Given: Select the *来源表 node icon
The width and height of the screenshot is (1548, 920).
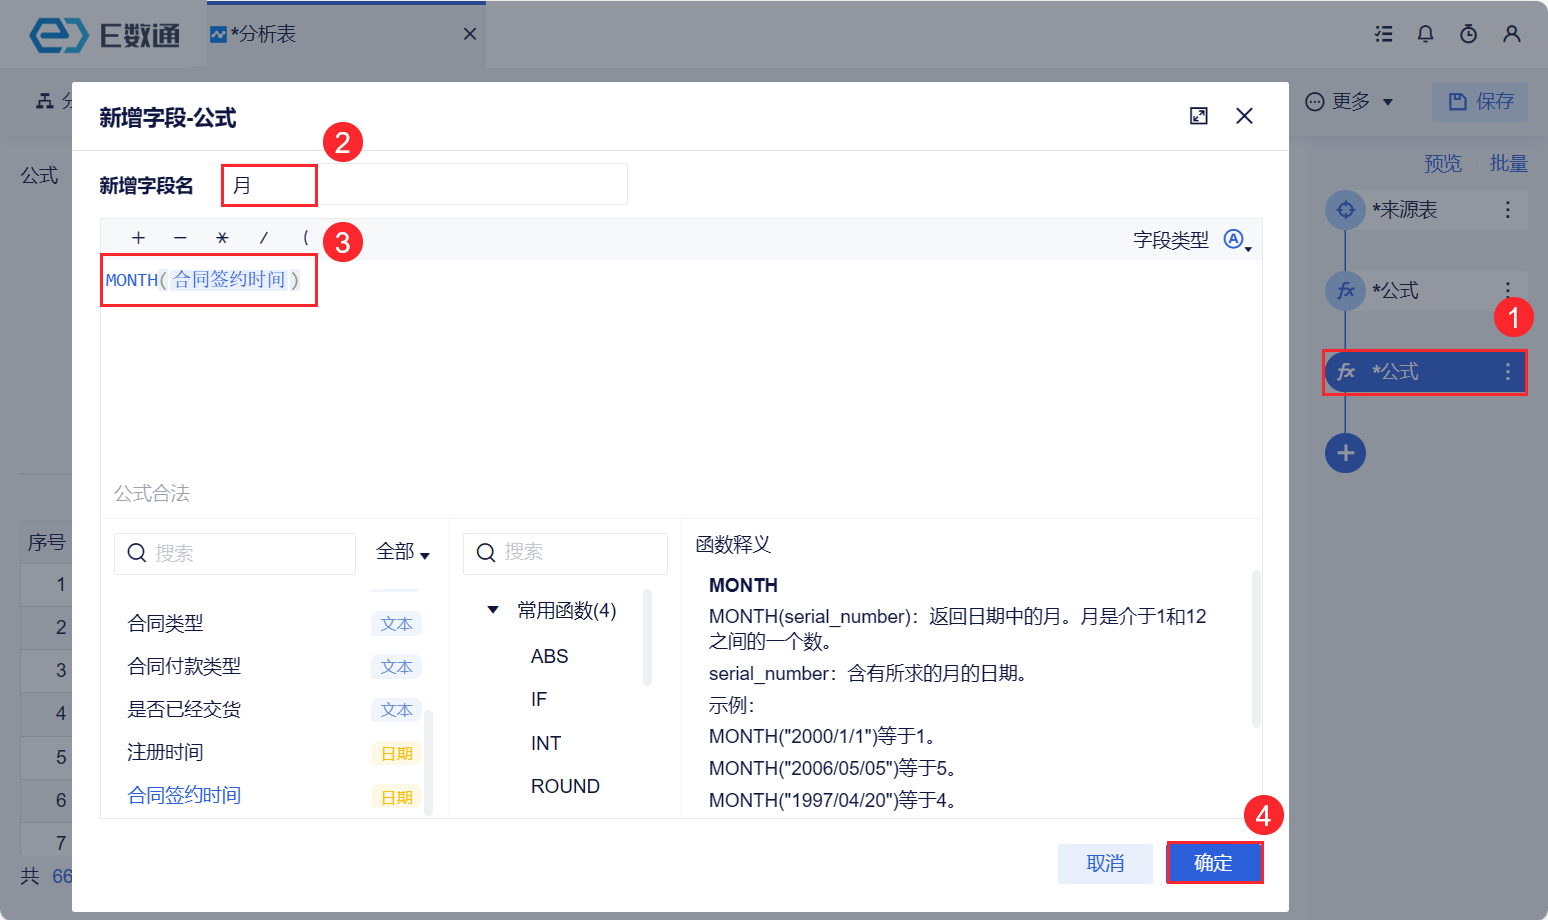Looking at the screenshot, I should tap(1346, 210).
